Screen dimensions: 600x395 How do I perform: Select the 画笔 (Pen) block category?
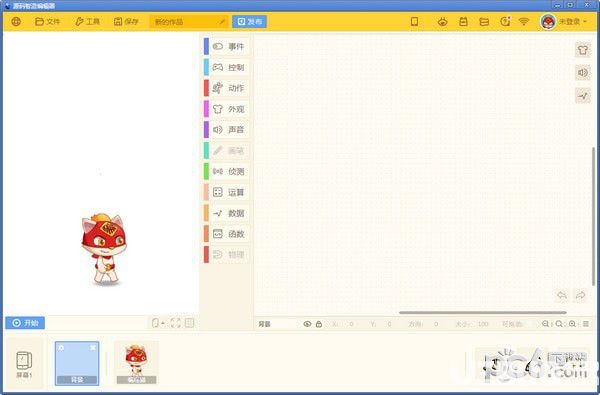coord(227,151)
